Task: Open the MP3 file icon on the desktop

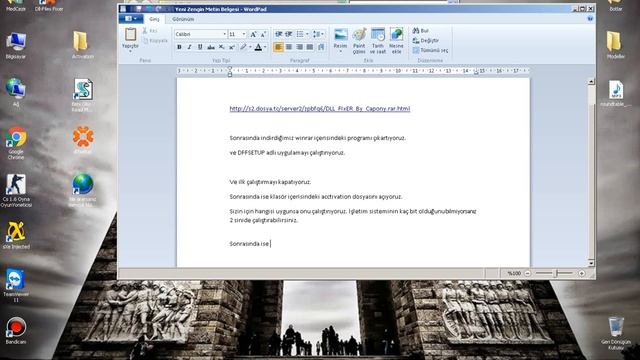Action: coord(616,93)
